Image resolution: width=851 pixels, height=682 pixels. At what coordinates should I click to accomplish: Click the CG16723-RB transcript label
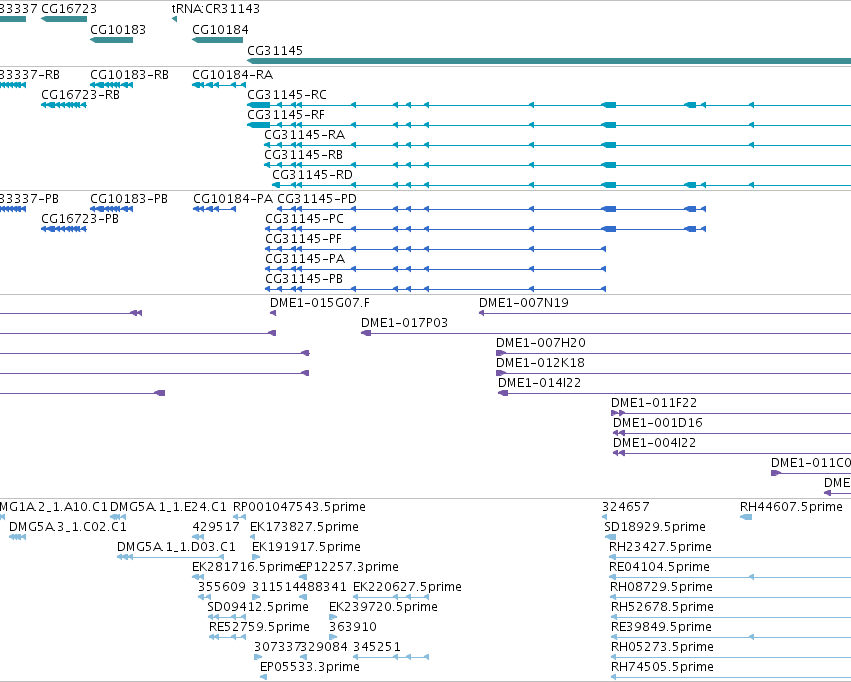tap(80, 95)
